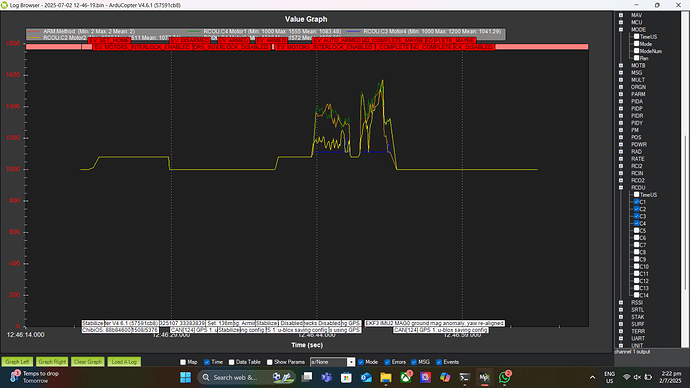This screenshot has height=388, width=690.
Task: Open the Terminal icon in taskbar
Action: tap(464, 377)
